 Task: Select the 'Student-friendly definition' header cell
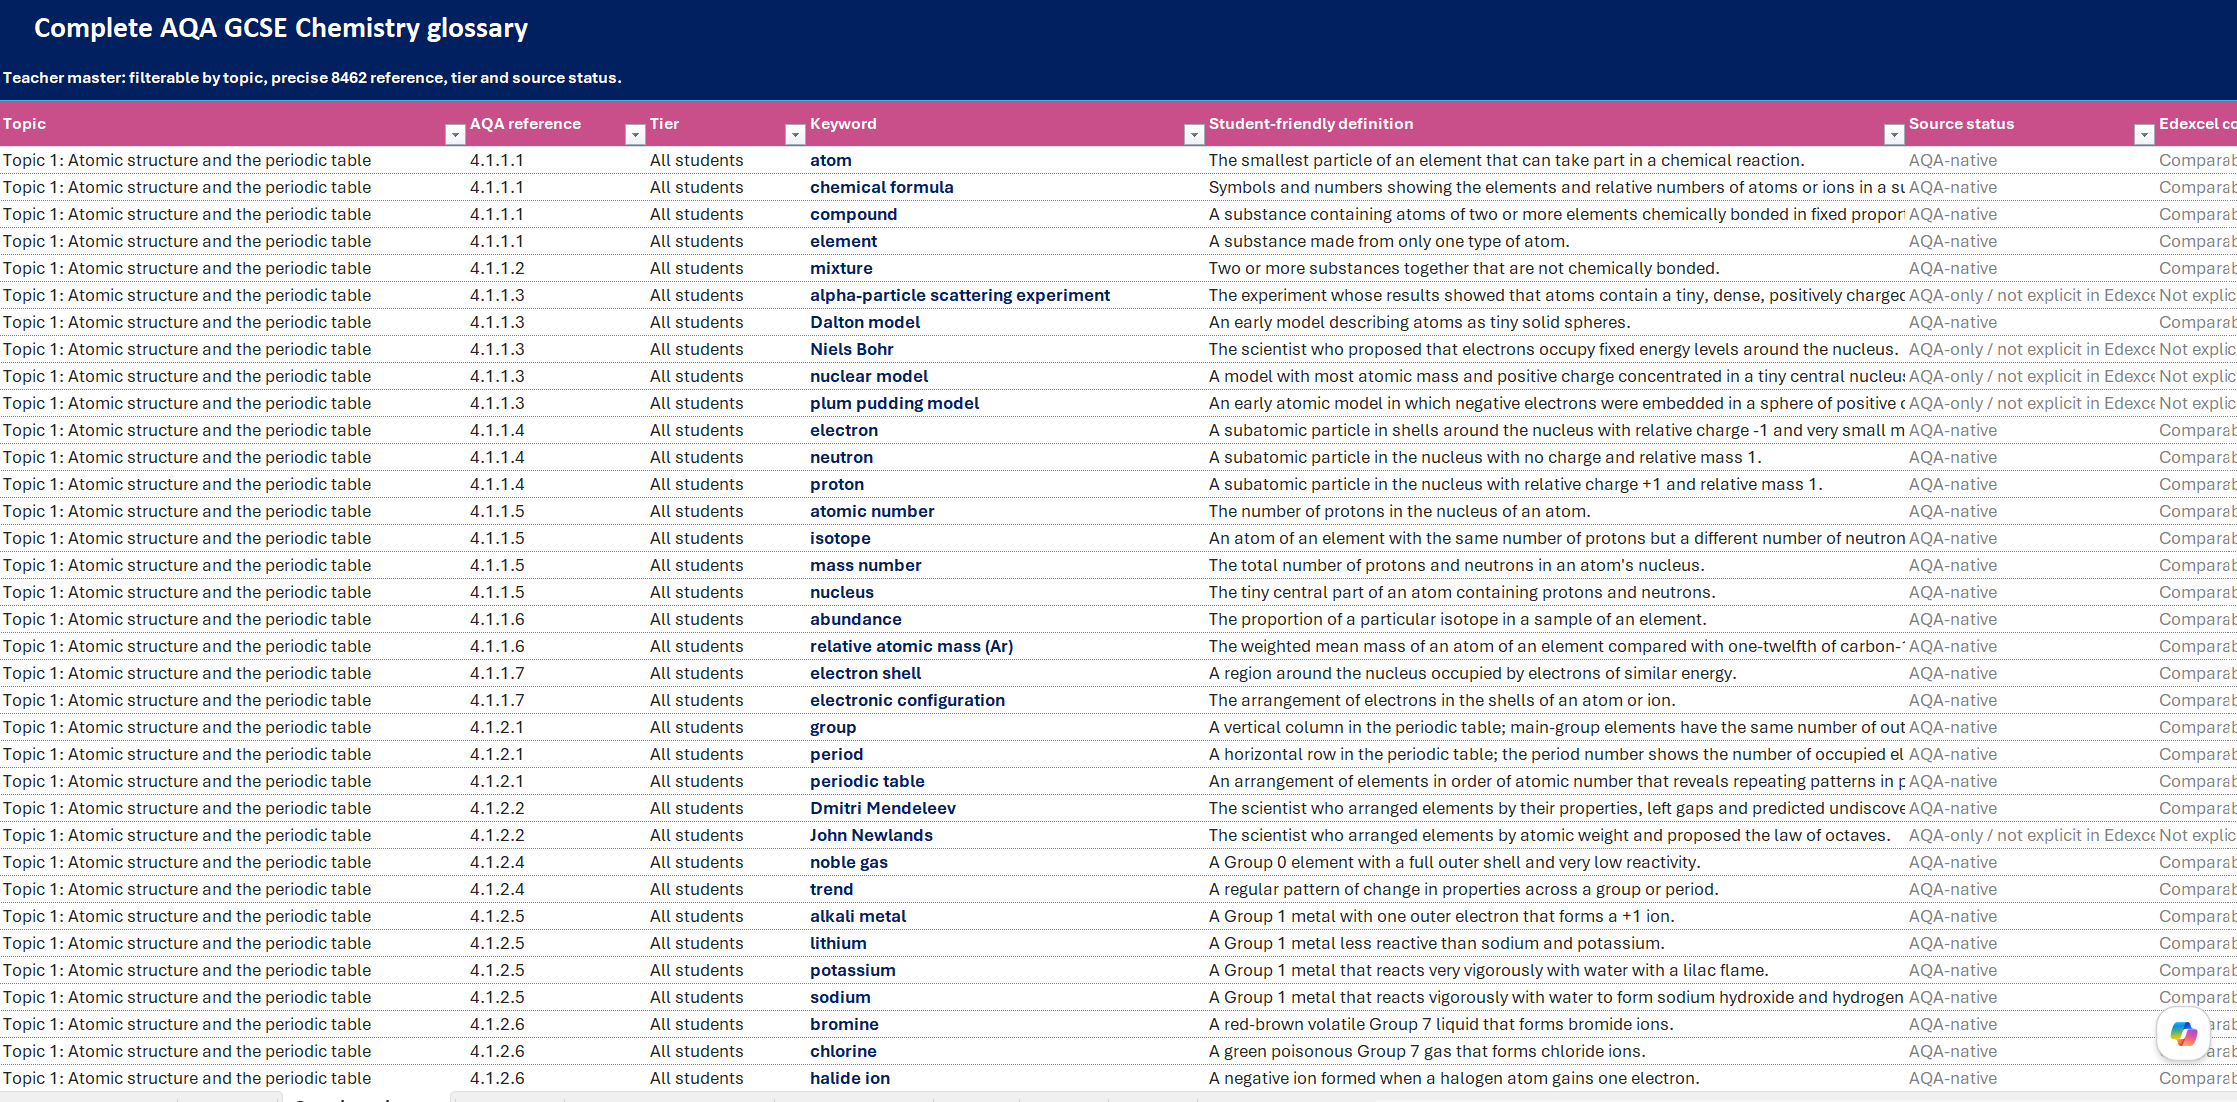1555,124
